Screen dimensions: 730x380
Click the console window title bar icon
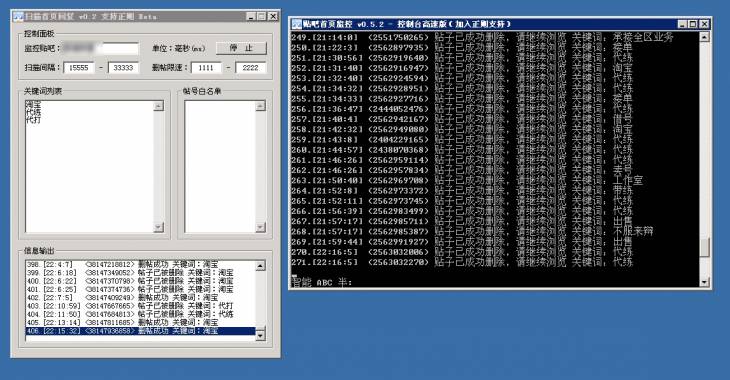[x=297, y=24]
